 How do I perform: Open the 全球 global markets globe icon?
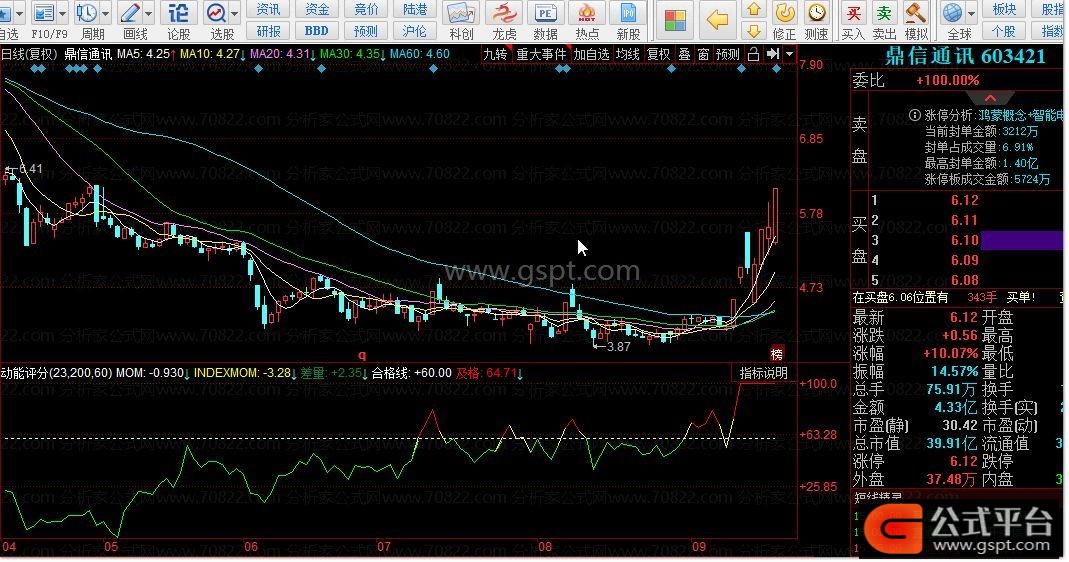[x=952, y=13]
